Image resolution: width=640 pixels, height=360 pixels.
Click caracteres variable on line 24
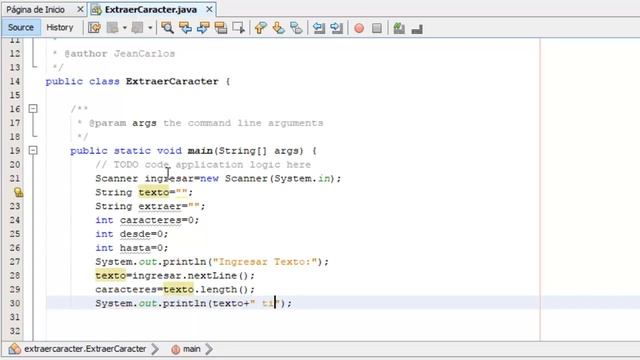151,220
